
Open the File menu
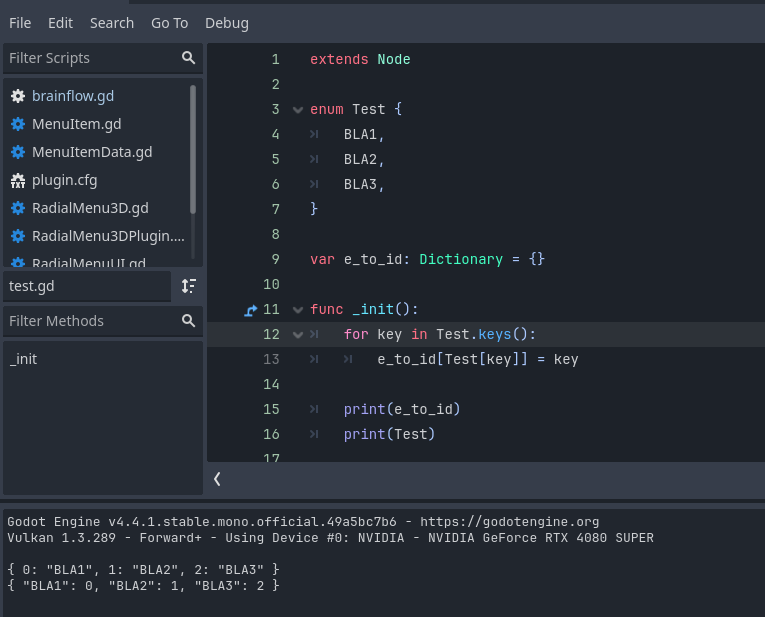[20, 22]
